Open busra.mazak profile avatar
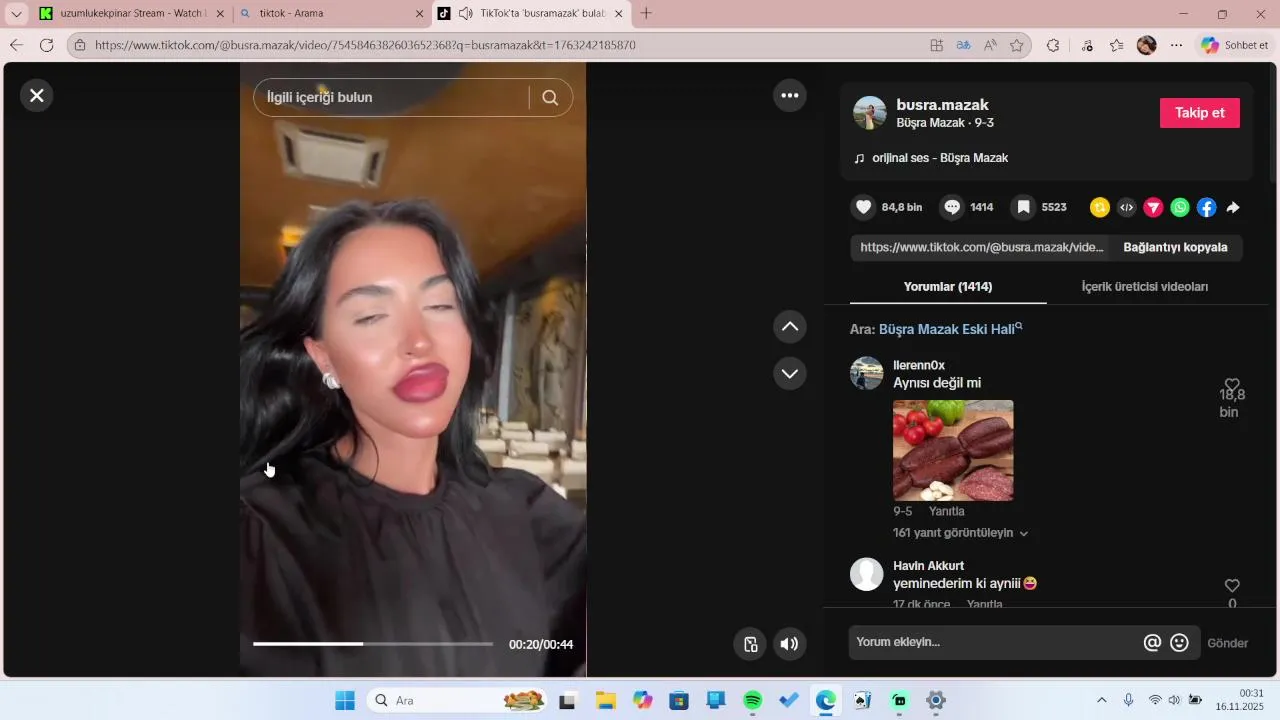Viewport: 1280px width, 720px height. click(870, 113)
